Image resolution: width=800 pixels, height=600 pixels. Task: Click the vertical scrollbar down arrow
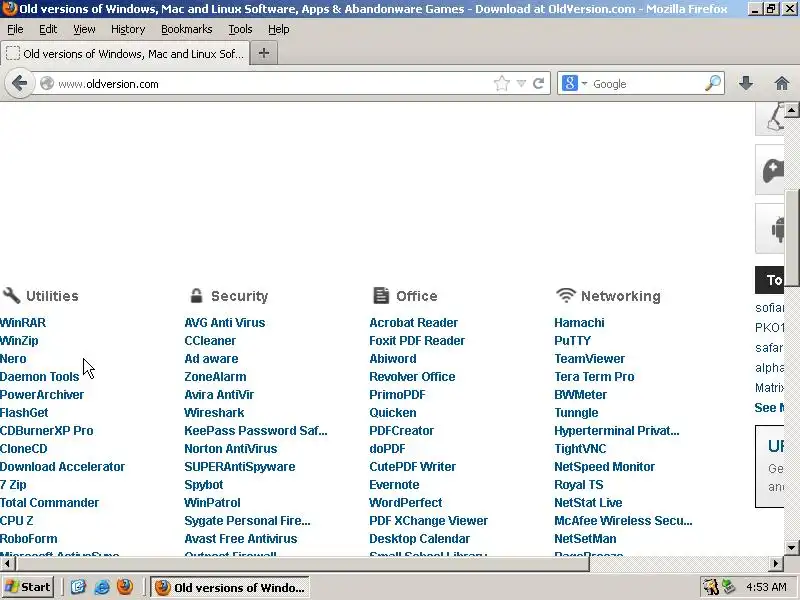pyautogui.click(x=792, y=548)
